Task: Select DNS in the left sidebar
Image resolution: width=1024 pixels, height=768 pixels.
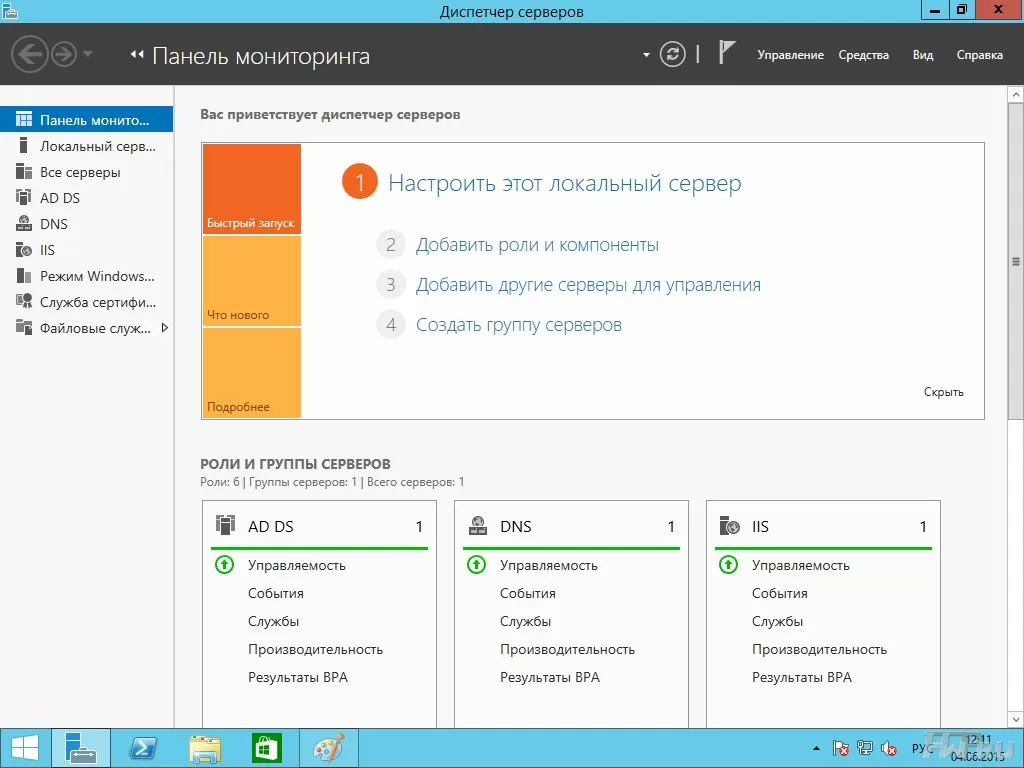Action: [54, 224]
